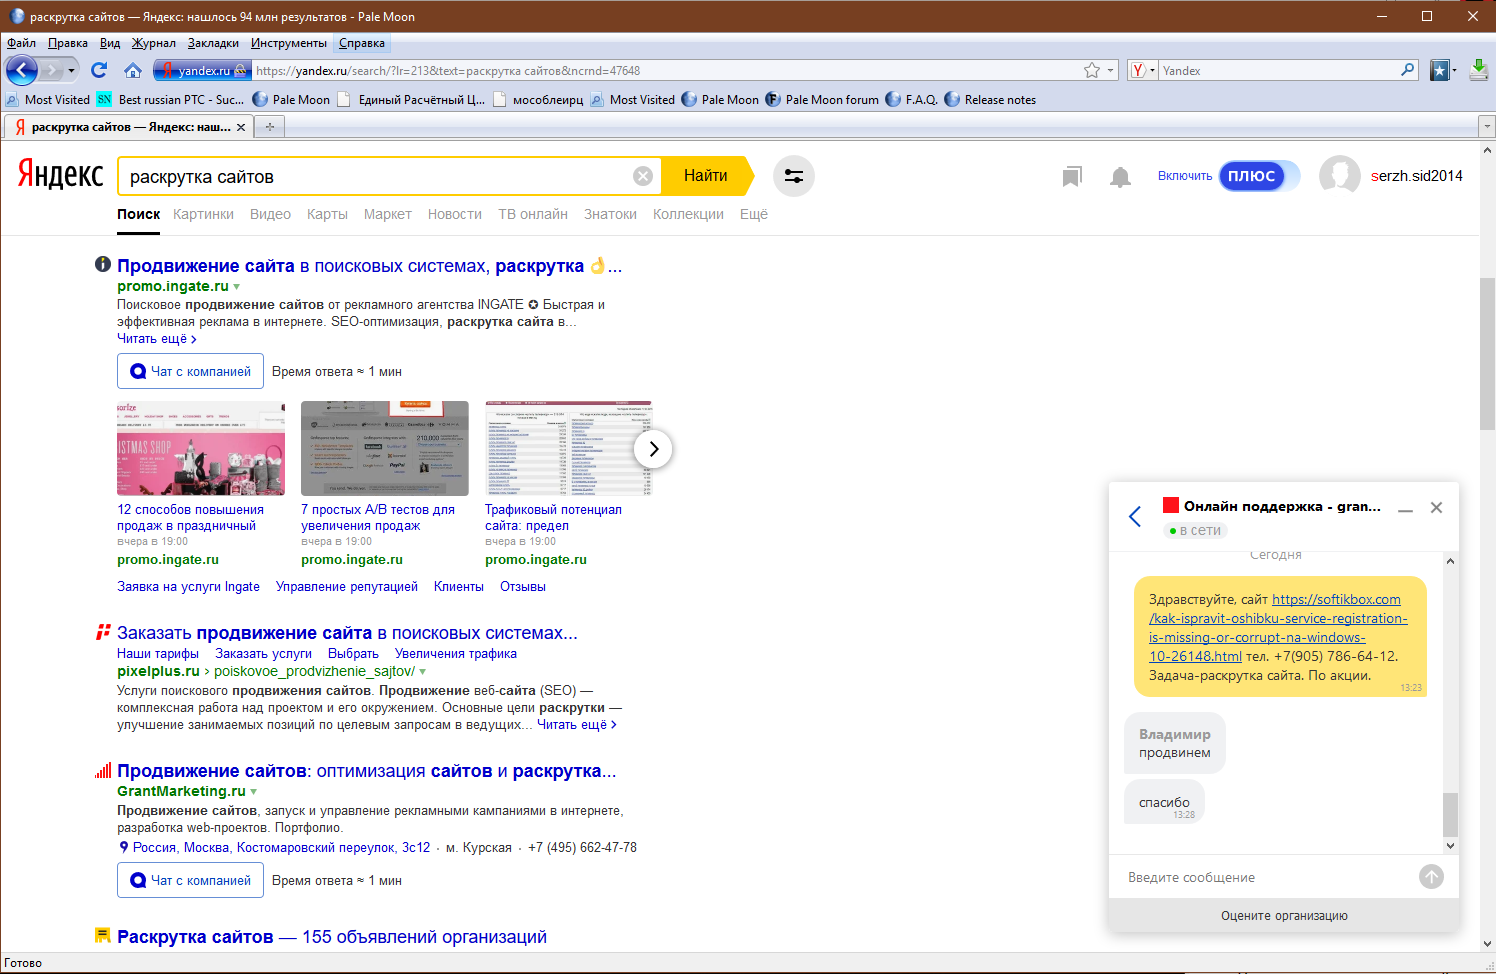
Task: Click the Яндекс logo
Action: coord(60,175)
